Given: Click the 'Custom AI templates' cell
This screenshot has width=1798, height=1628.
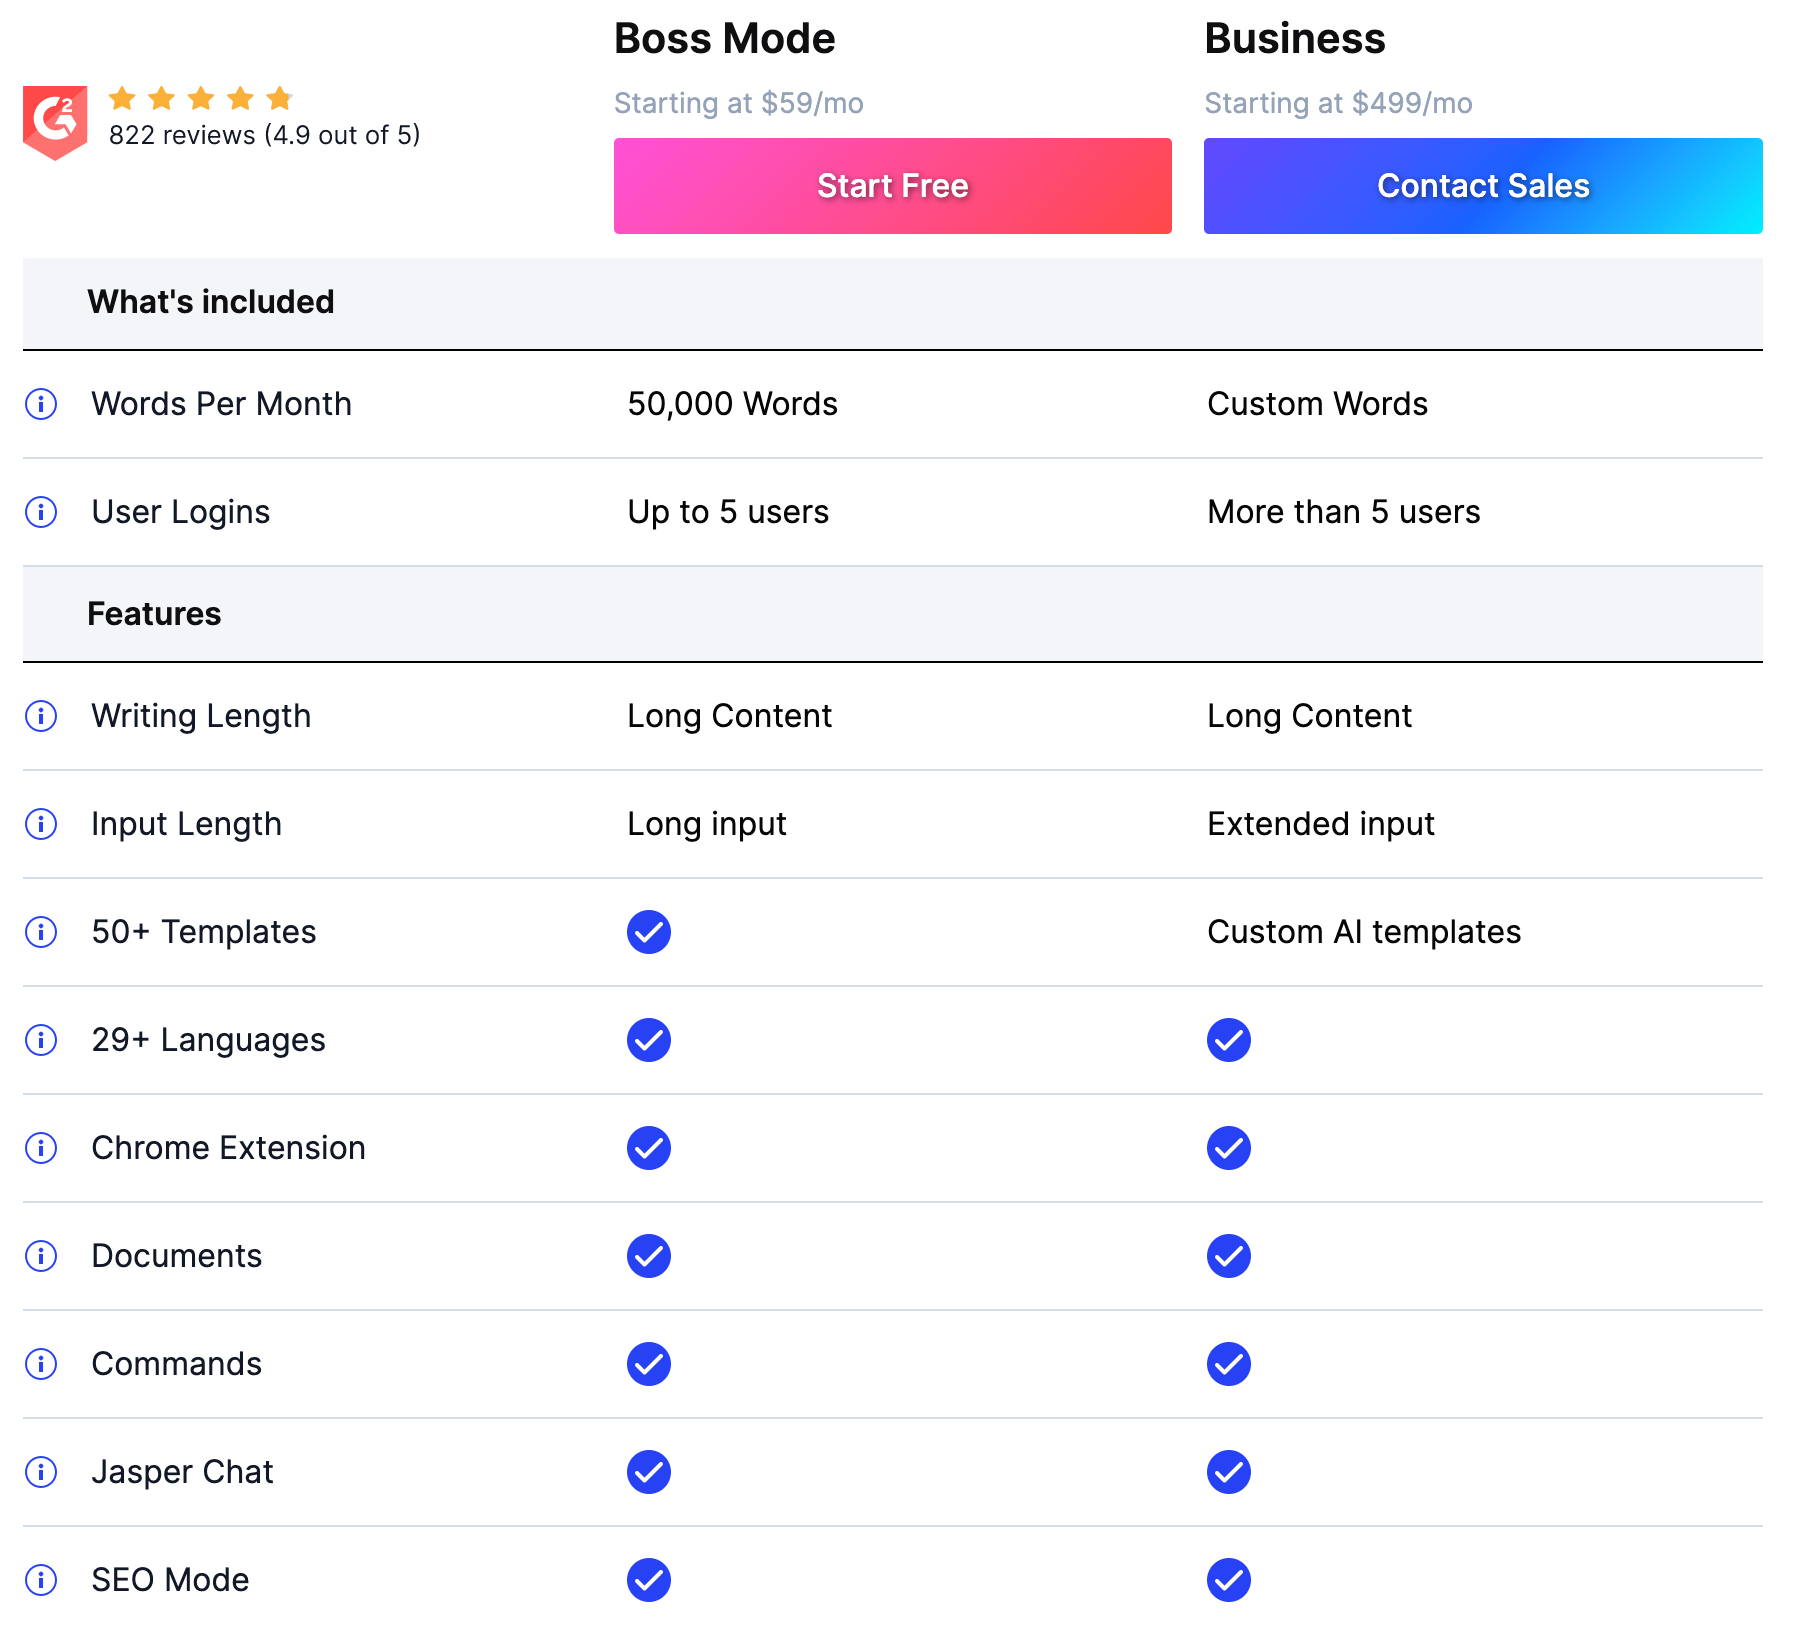Looking at the screenshot, I should click(1364, 932).
